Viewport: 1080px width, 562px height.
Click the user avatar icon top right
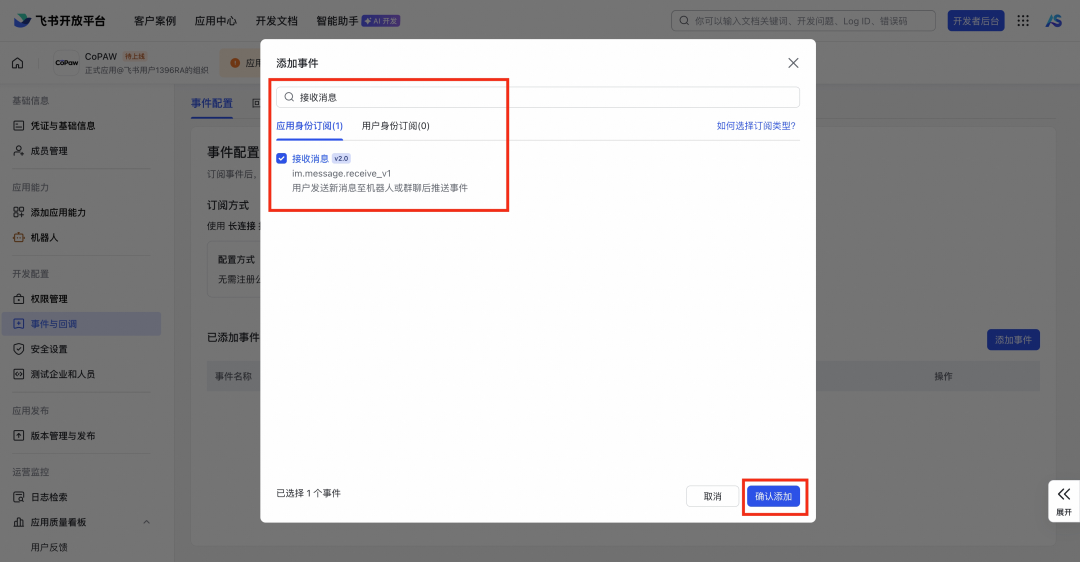[1053, 20]
